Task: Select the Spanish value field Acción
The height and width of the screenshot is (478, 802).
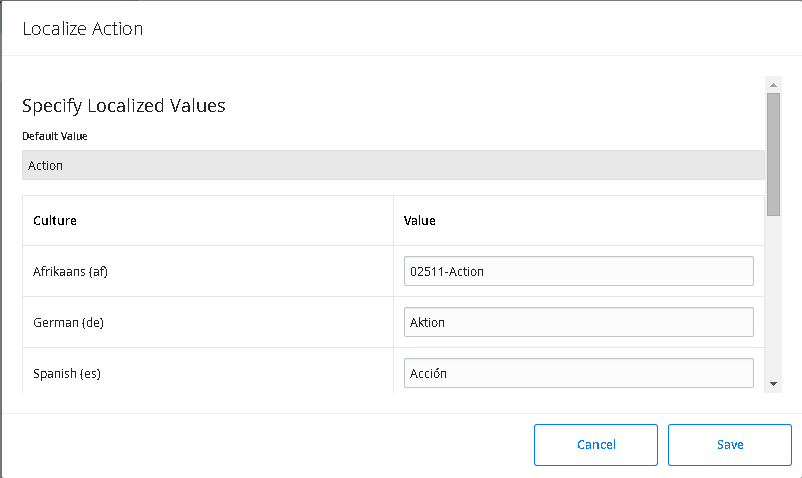Action: coord(578,373)
